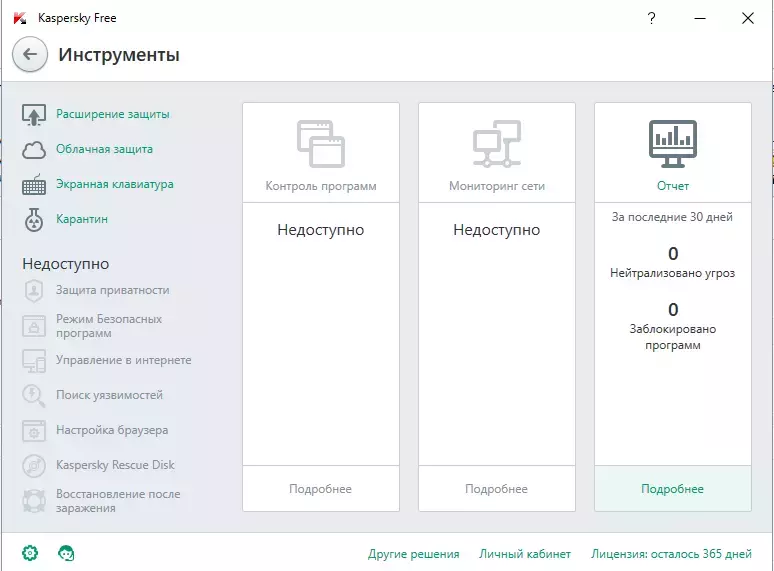
Task: Click the trusted applications mode icon
Action: click(34, 326)
